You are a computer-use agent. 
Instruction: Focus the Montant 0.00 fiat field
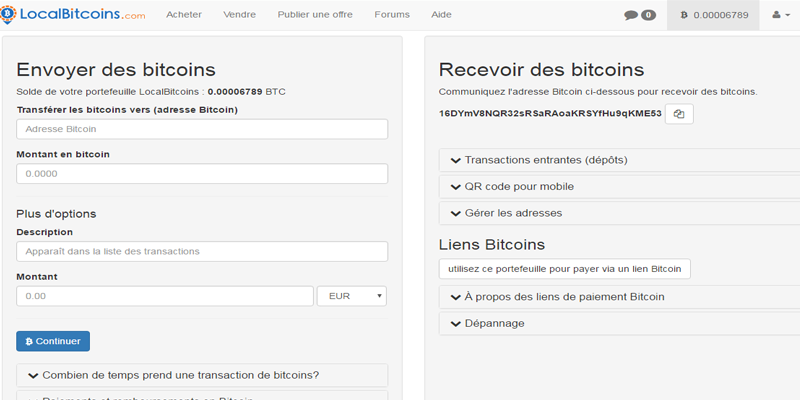pos(165,296)
